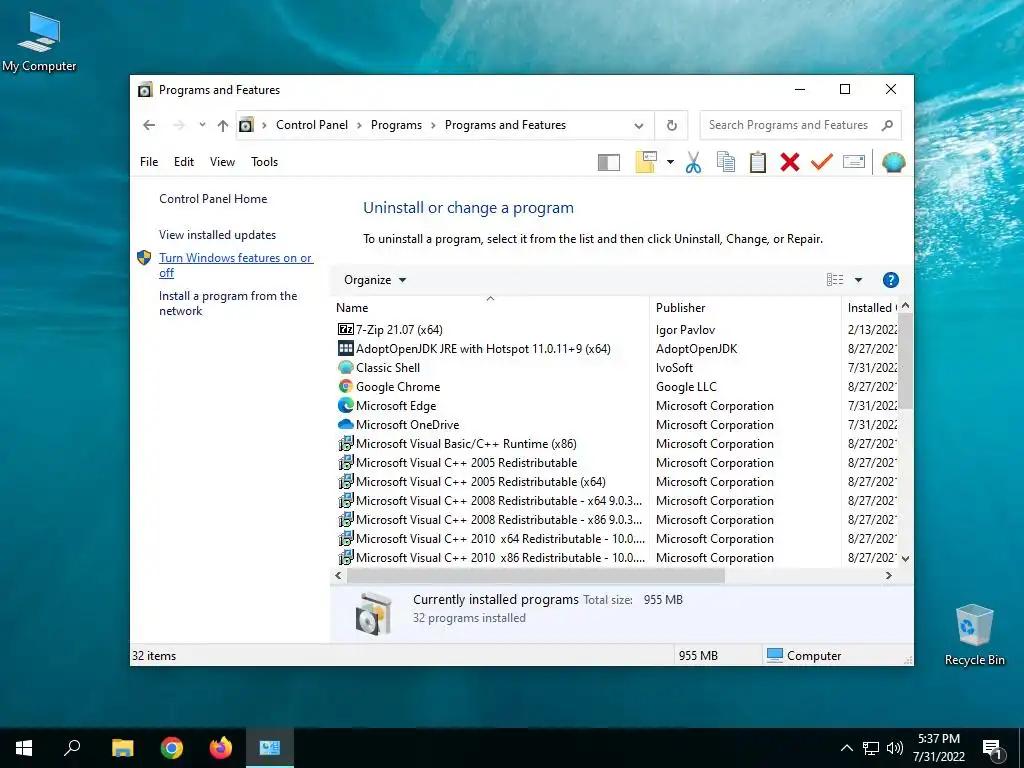Image resolution: width=1024 pixels, height=768 pixels.
Task: Click the red X Delete toolbar icon
Action: point(790,162)
